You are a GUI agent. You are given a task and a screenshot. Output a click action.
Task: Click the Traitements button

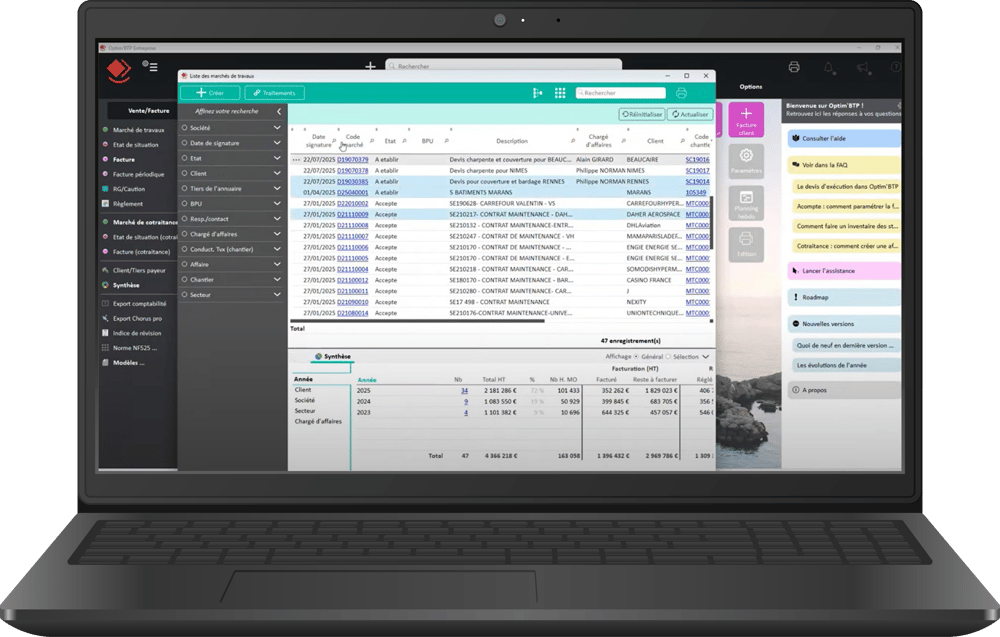pos(274,93)
